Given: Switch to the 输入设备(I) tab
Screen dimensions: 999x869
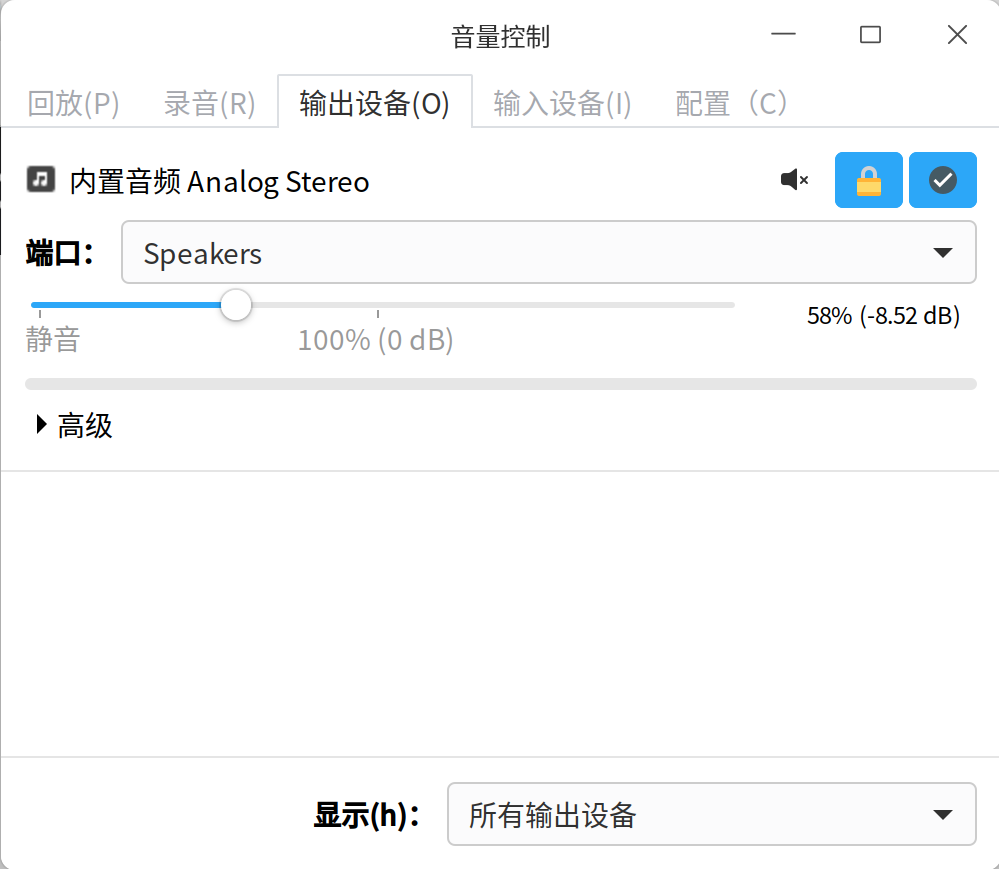Looking at the screenshot, I should pyautogui.click(x=562, y=103).
